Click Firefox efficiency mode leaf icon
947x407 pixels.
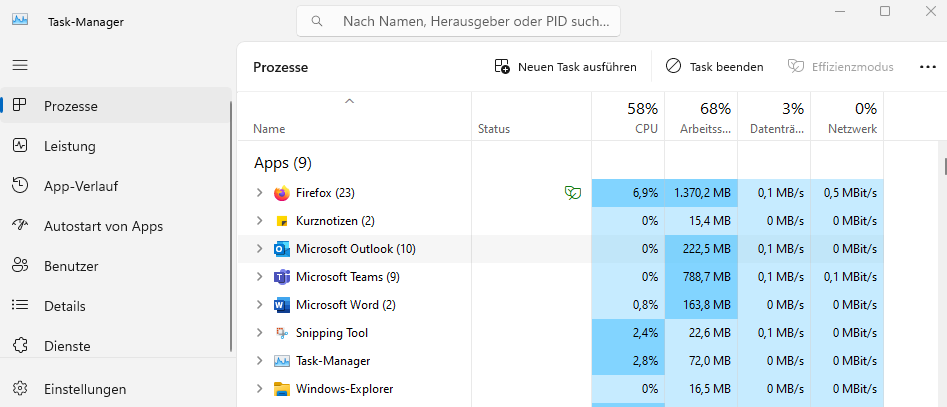(x=573, y=193)
